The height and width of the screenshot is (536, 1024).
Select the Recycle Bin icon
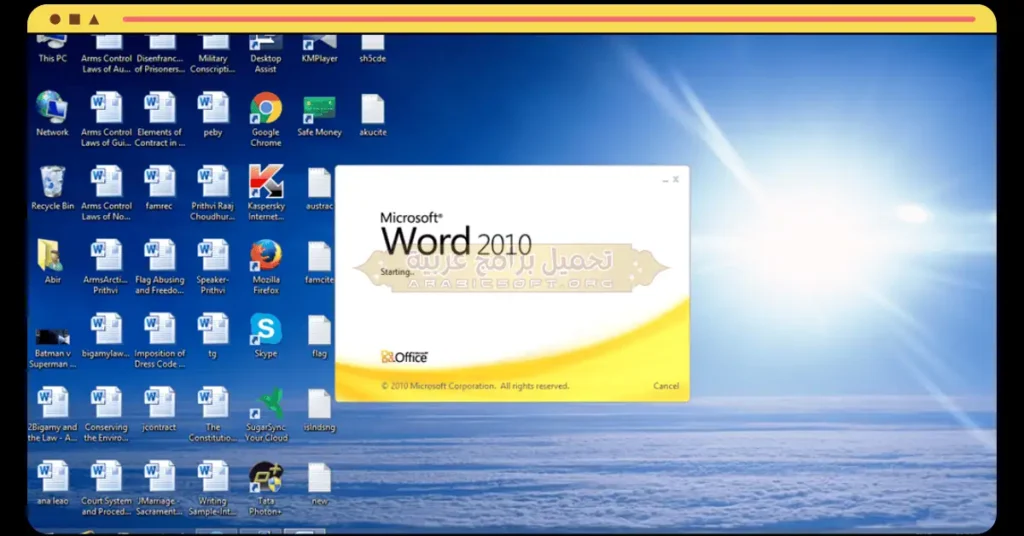coord(52,182)
